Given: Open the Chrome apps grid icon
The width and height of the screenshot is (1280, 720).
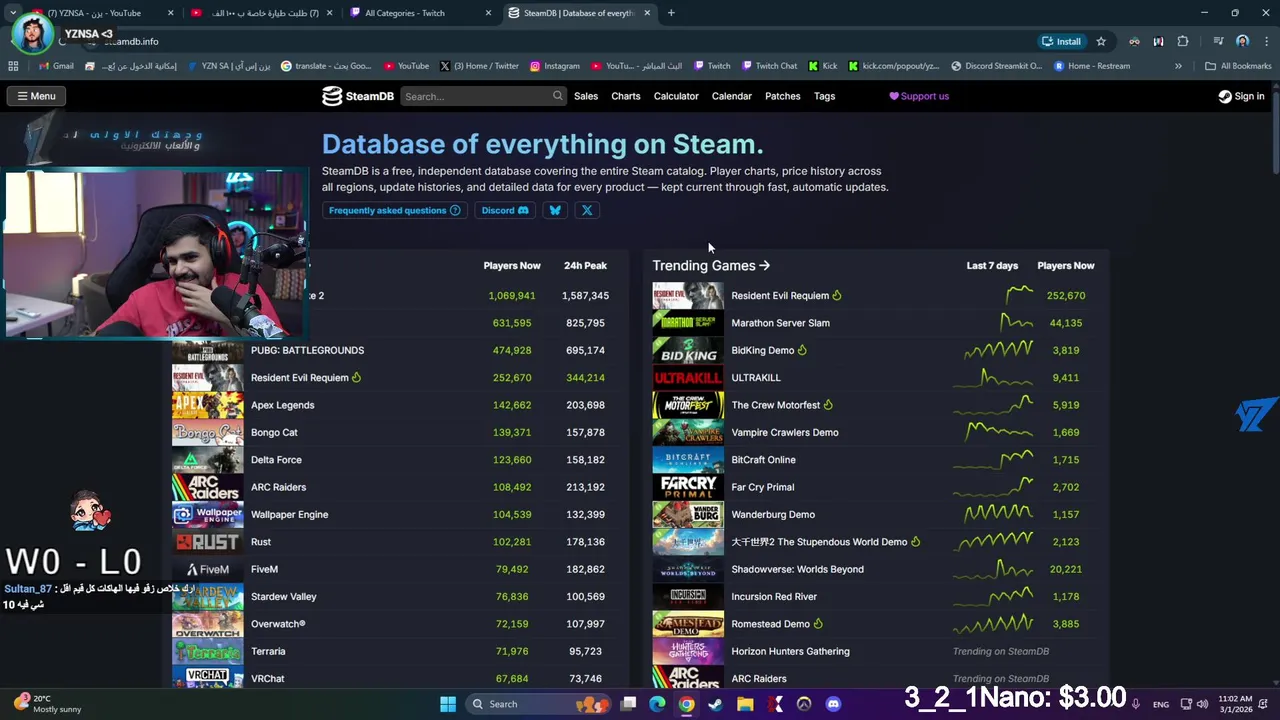Looking at the screenshot, I should [x=13, y=66].
